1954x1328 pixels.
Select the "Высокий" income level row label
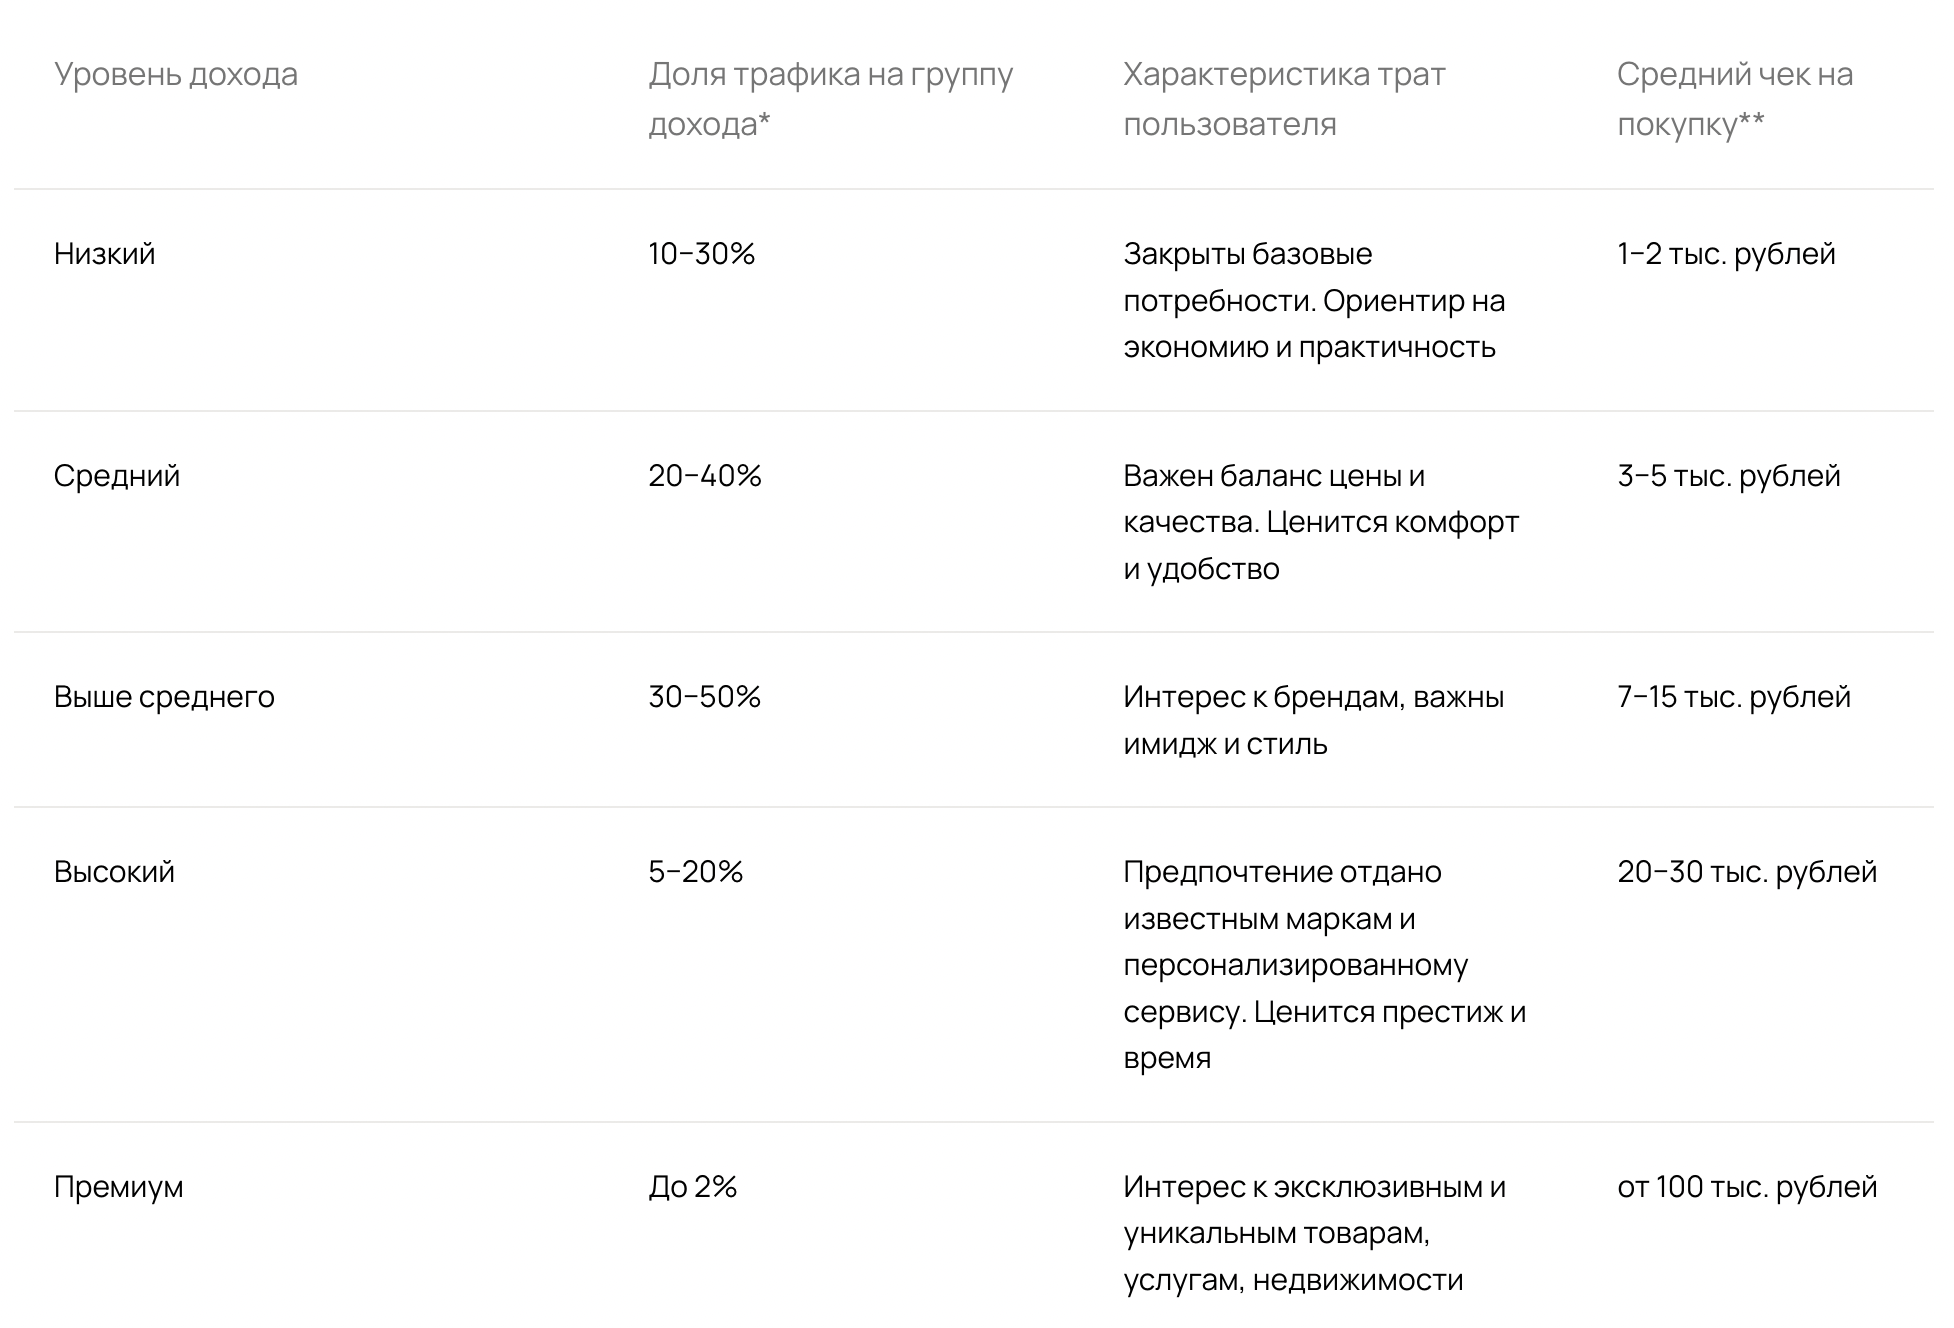coord(114,872)
